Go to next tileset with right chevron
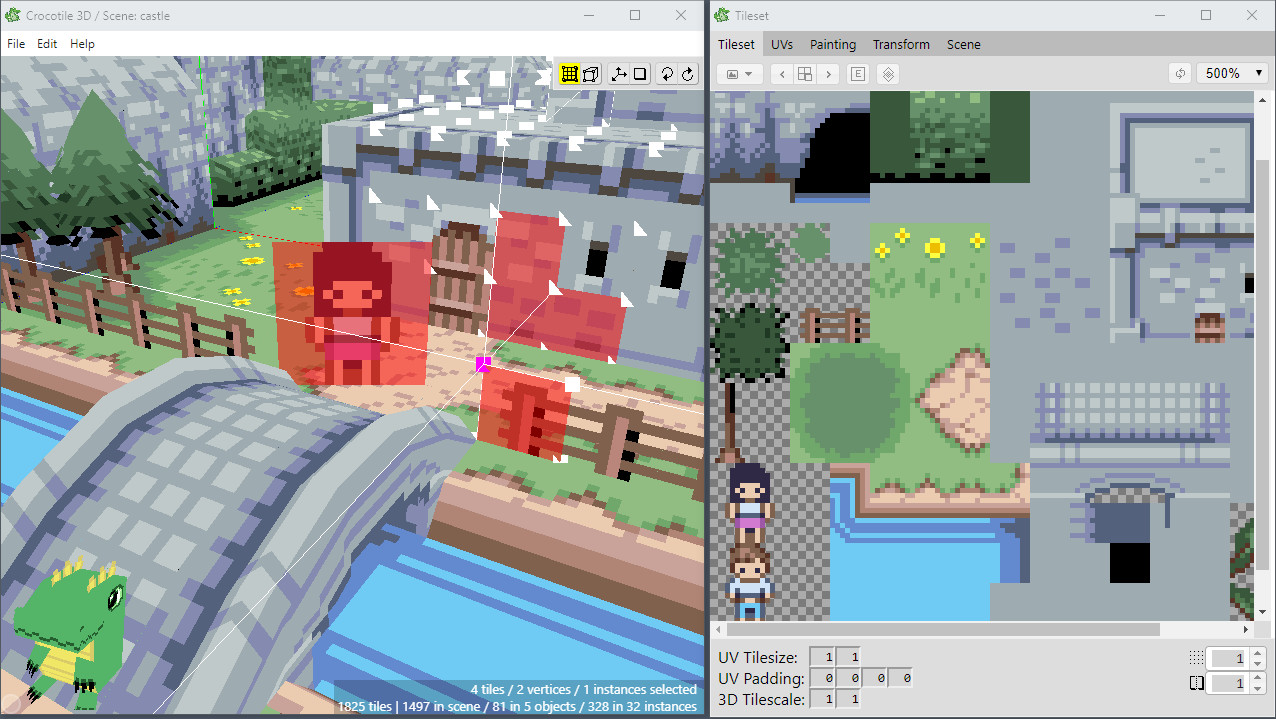The height and width of the screenshot is (719, 1276). click(x=829, y=73)
